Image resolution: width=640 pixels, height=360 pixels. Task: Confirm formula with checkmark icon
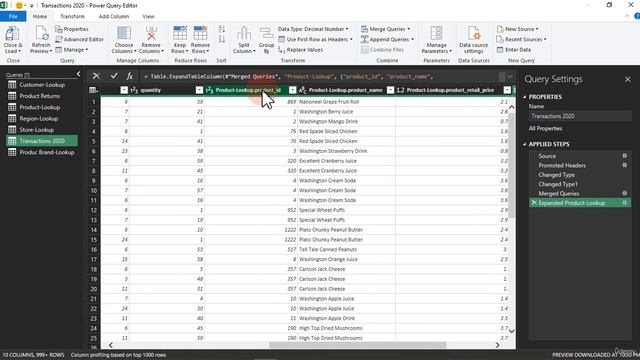(x=114, y=76)
